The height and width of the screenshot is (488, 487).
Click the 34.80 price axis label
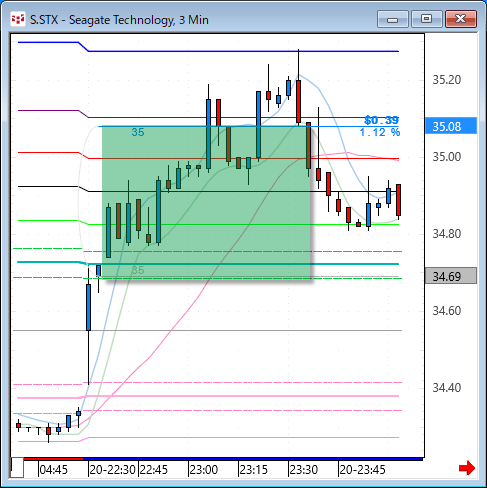(x=447, y=234)
